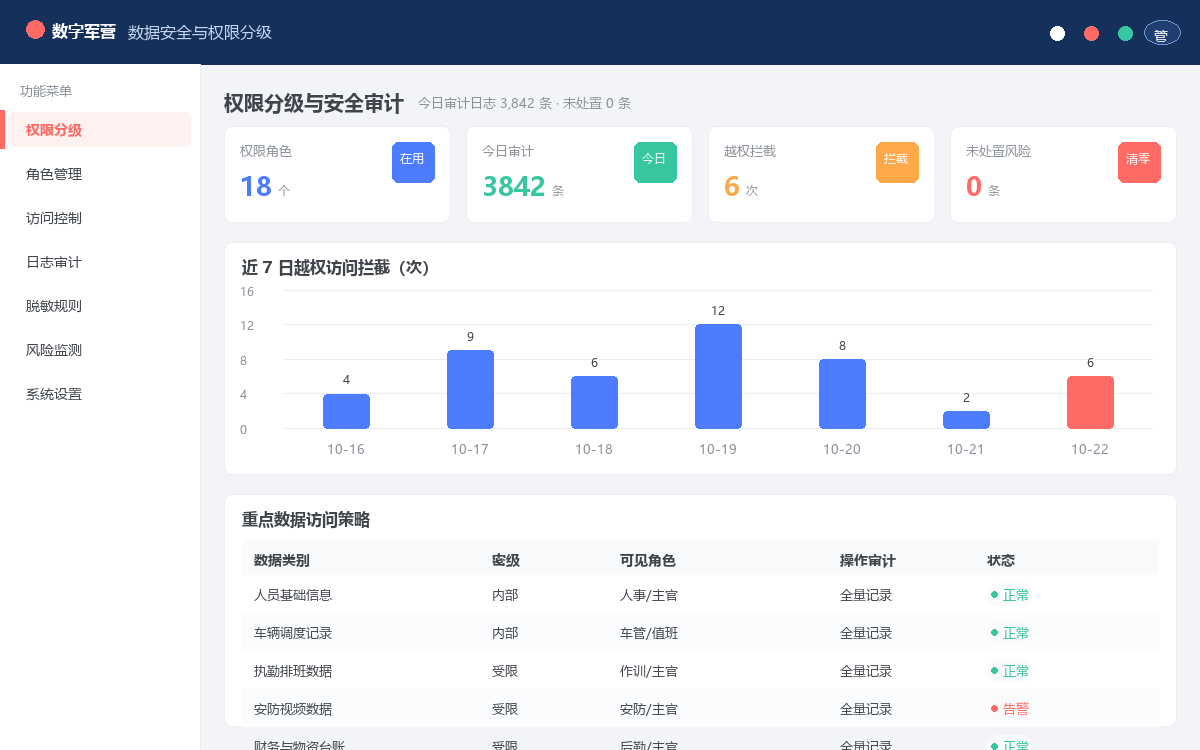Click 车管/值班 visible role cell
Viewport: 1200px width, 750px height.
coord(649,633)
